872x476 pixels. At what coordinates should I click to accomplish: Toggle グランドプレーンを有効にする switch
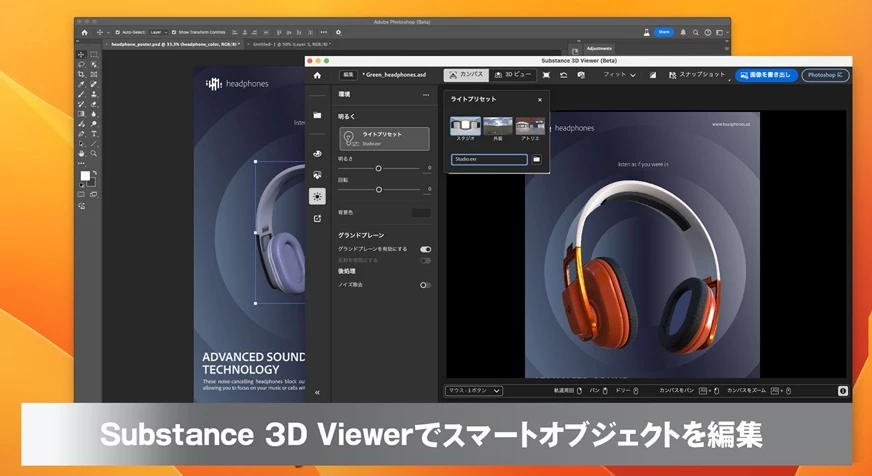tap(425, 249)
